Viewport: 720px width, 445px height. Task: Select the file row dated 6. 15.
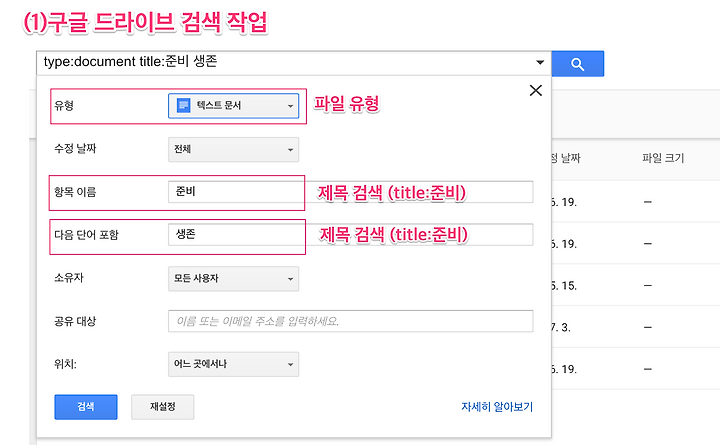coord(630,285)
